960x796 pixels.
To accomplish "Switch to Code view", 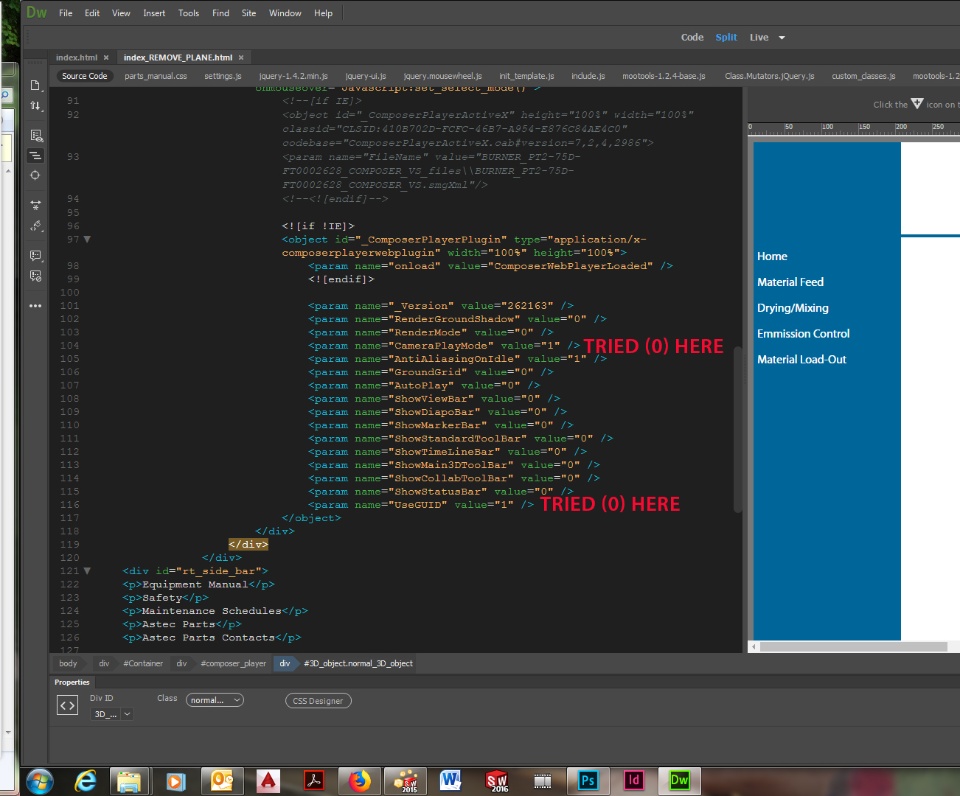I will (692, 37).
